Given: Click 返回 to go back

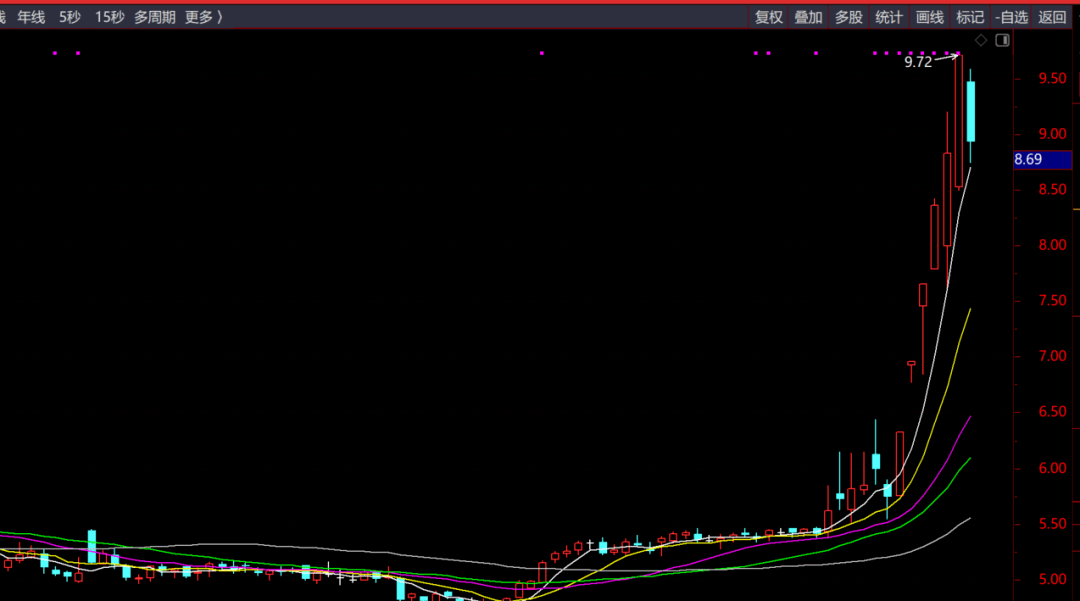Looking at the screenshot, I should tap(1052, 17).
